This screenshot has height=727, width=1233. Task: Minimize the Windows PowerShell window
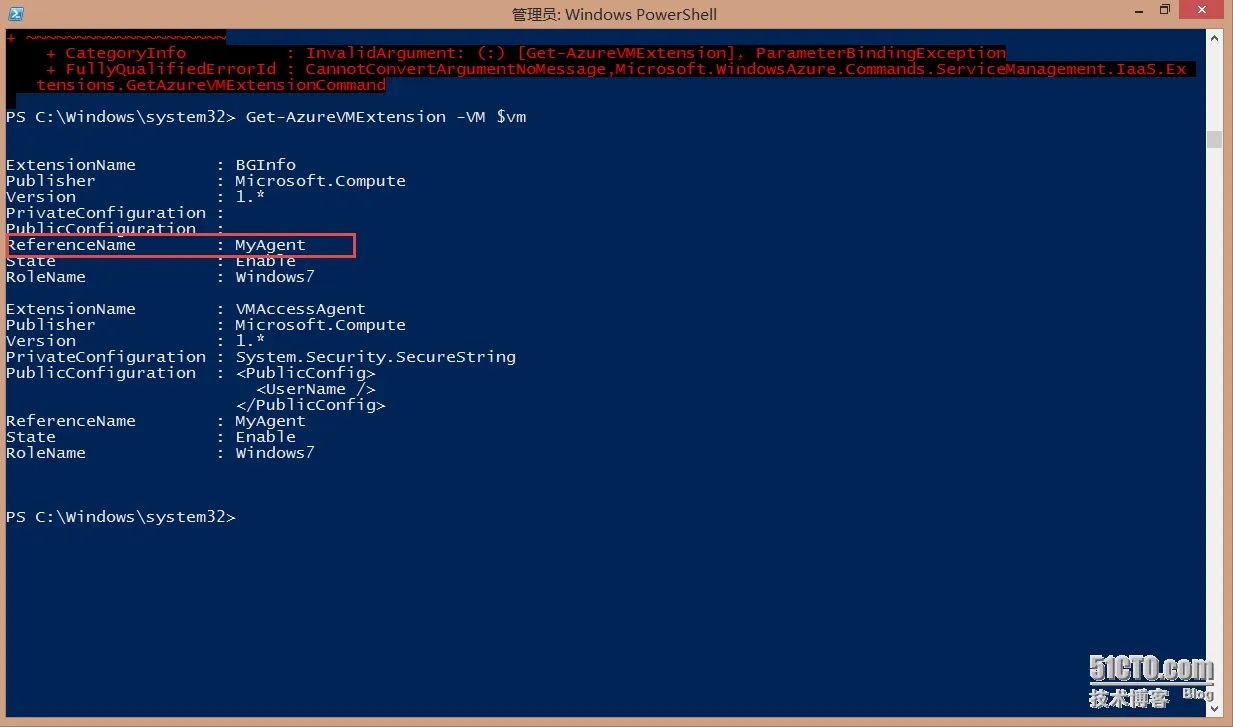point(1136,11)
